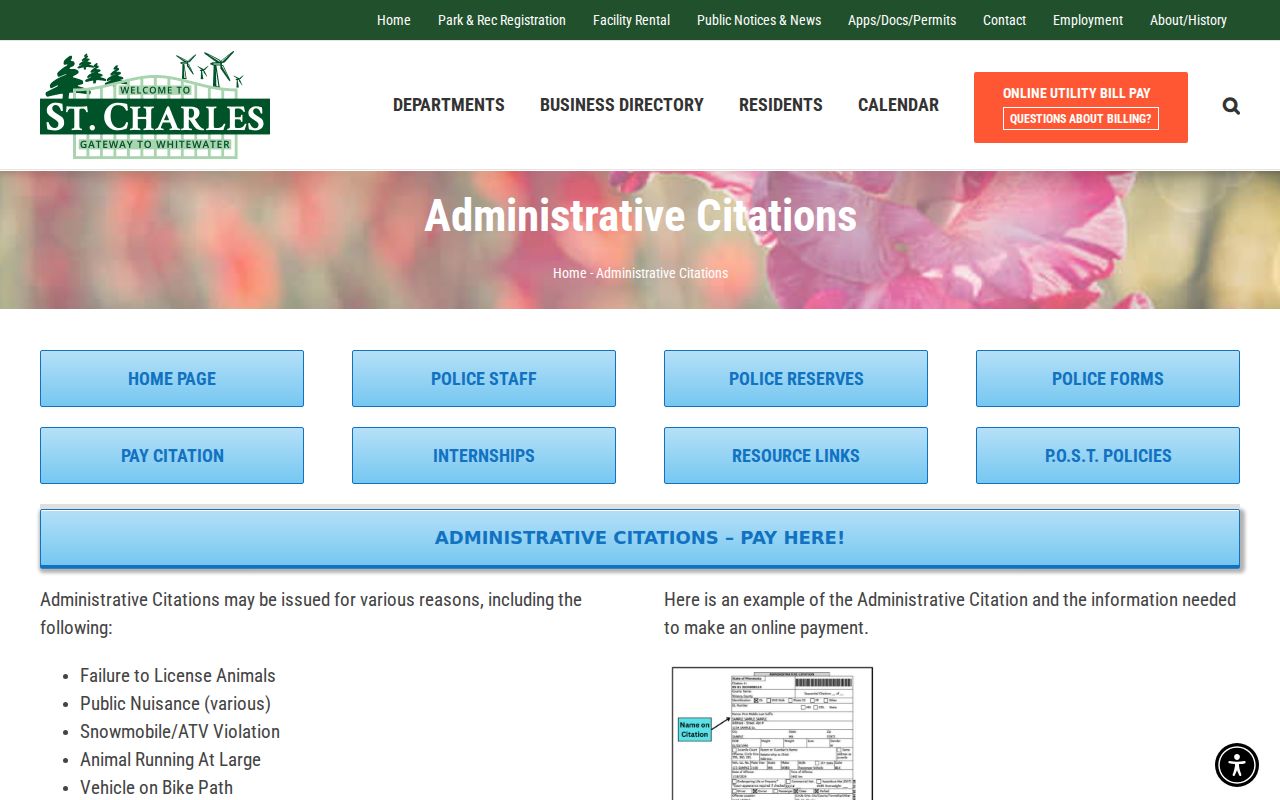Go to Employment page

pos(1088,20)
